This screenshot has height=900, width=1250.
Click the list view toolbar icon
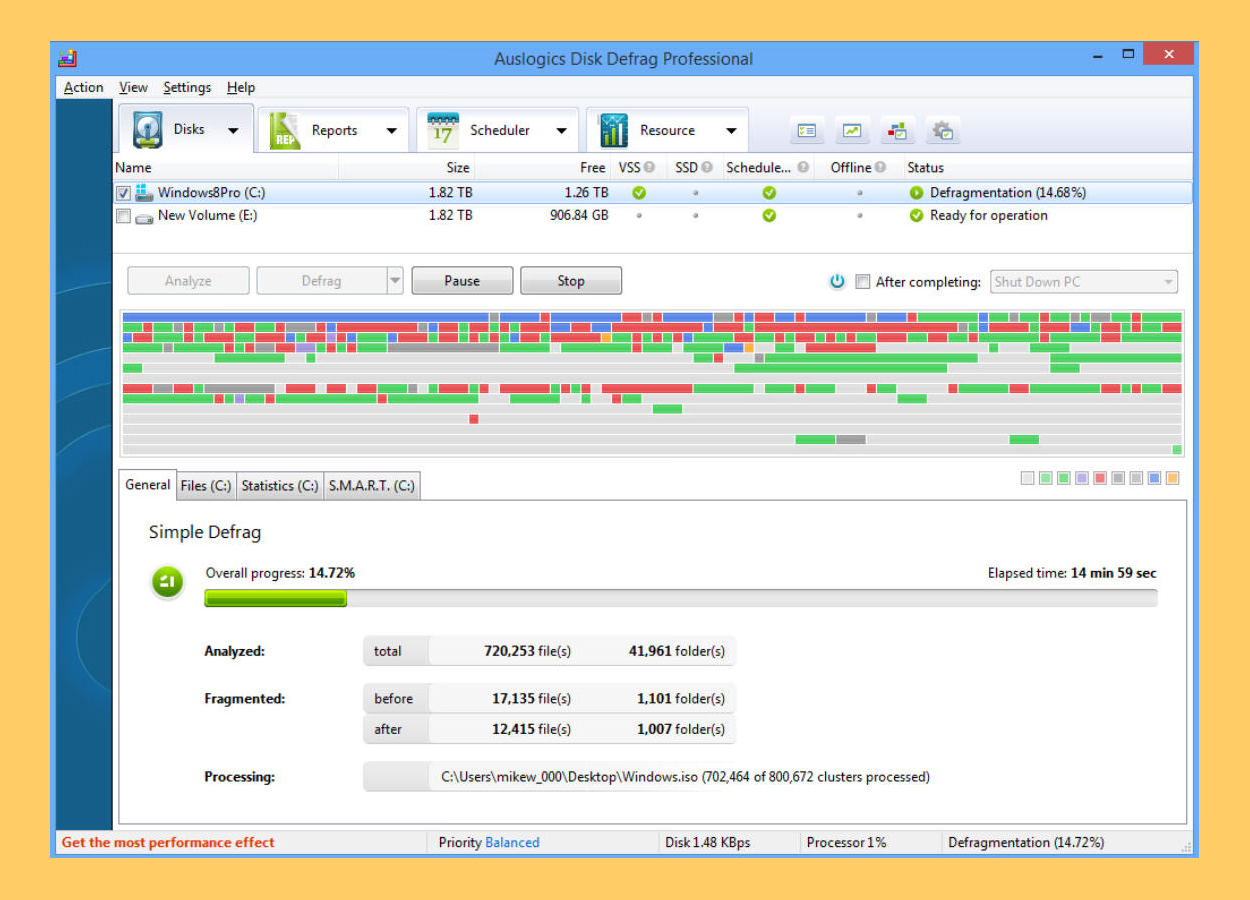click(806, 130)
